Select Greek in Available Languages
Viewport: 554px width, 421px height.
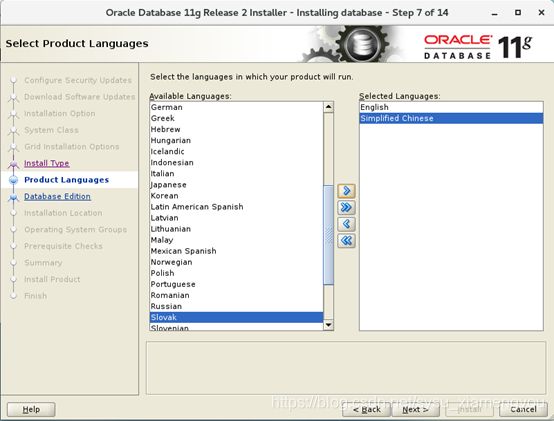236,118
